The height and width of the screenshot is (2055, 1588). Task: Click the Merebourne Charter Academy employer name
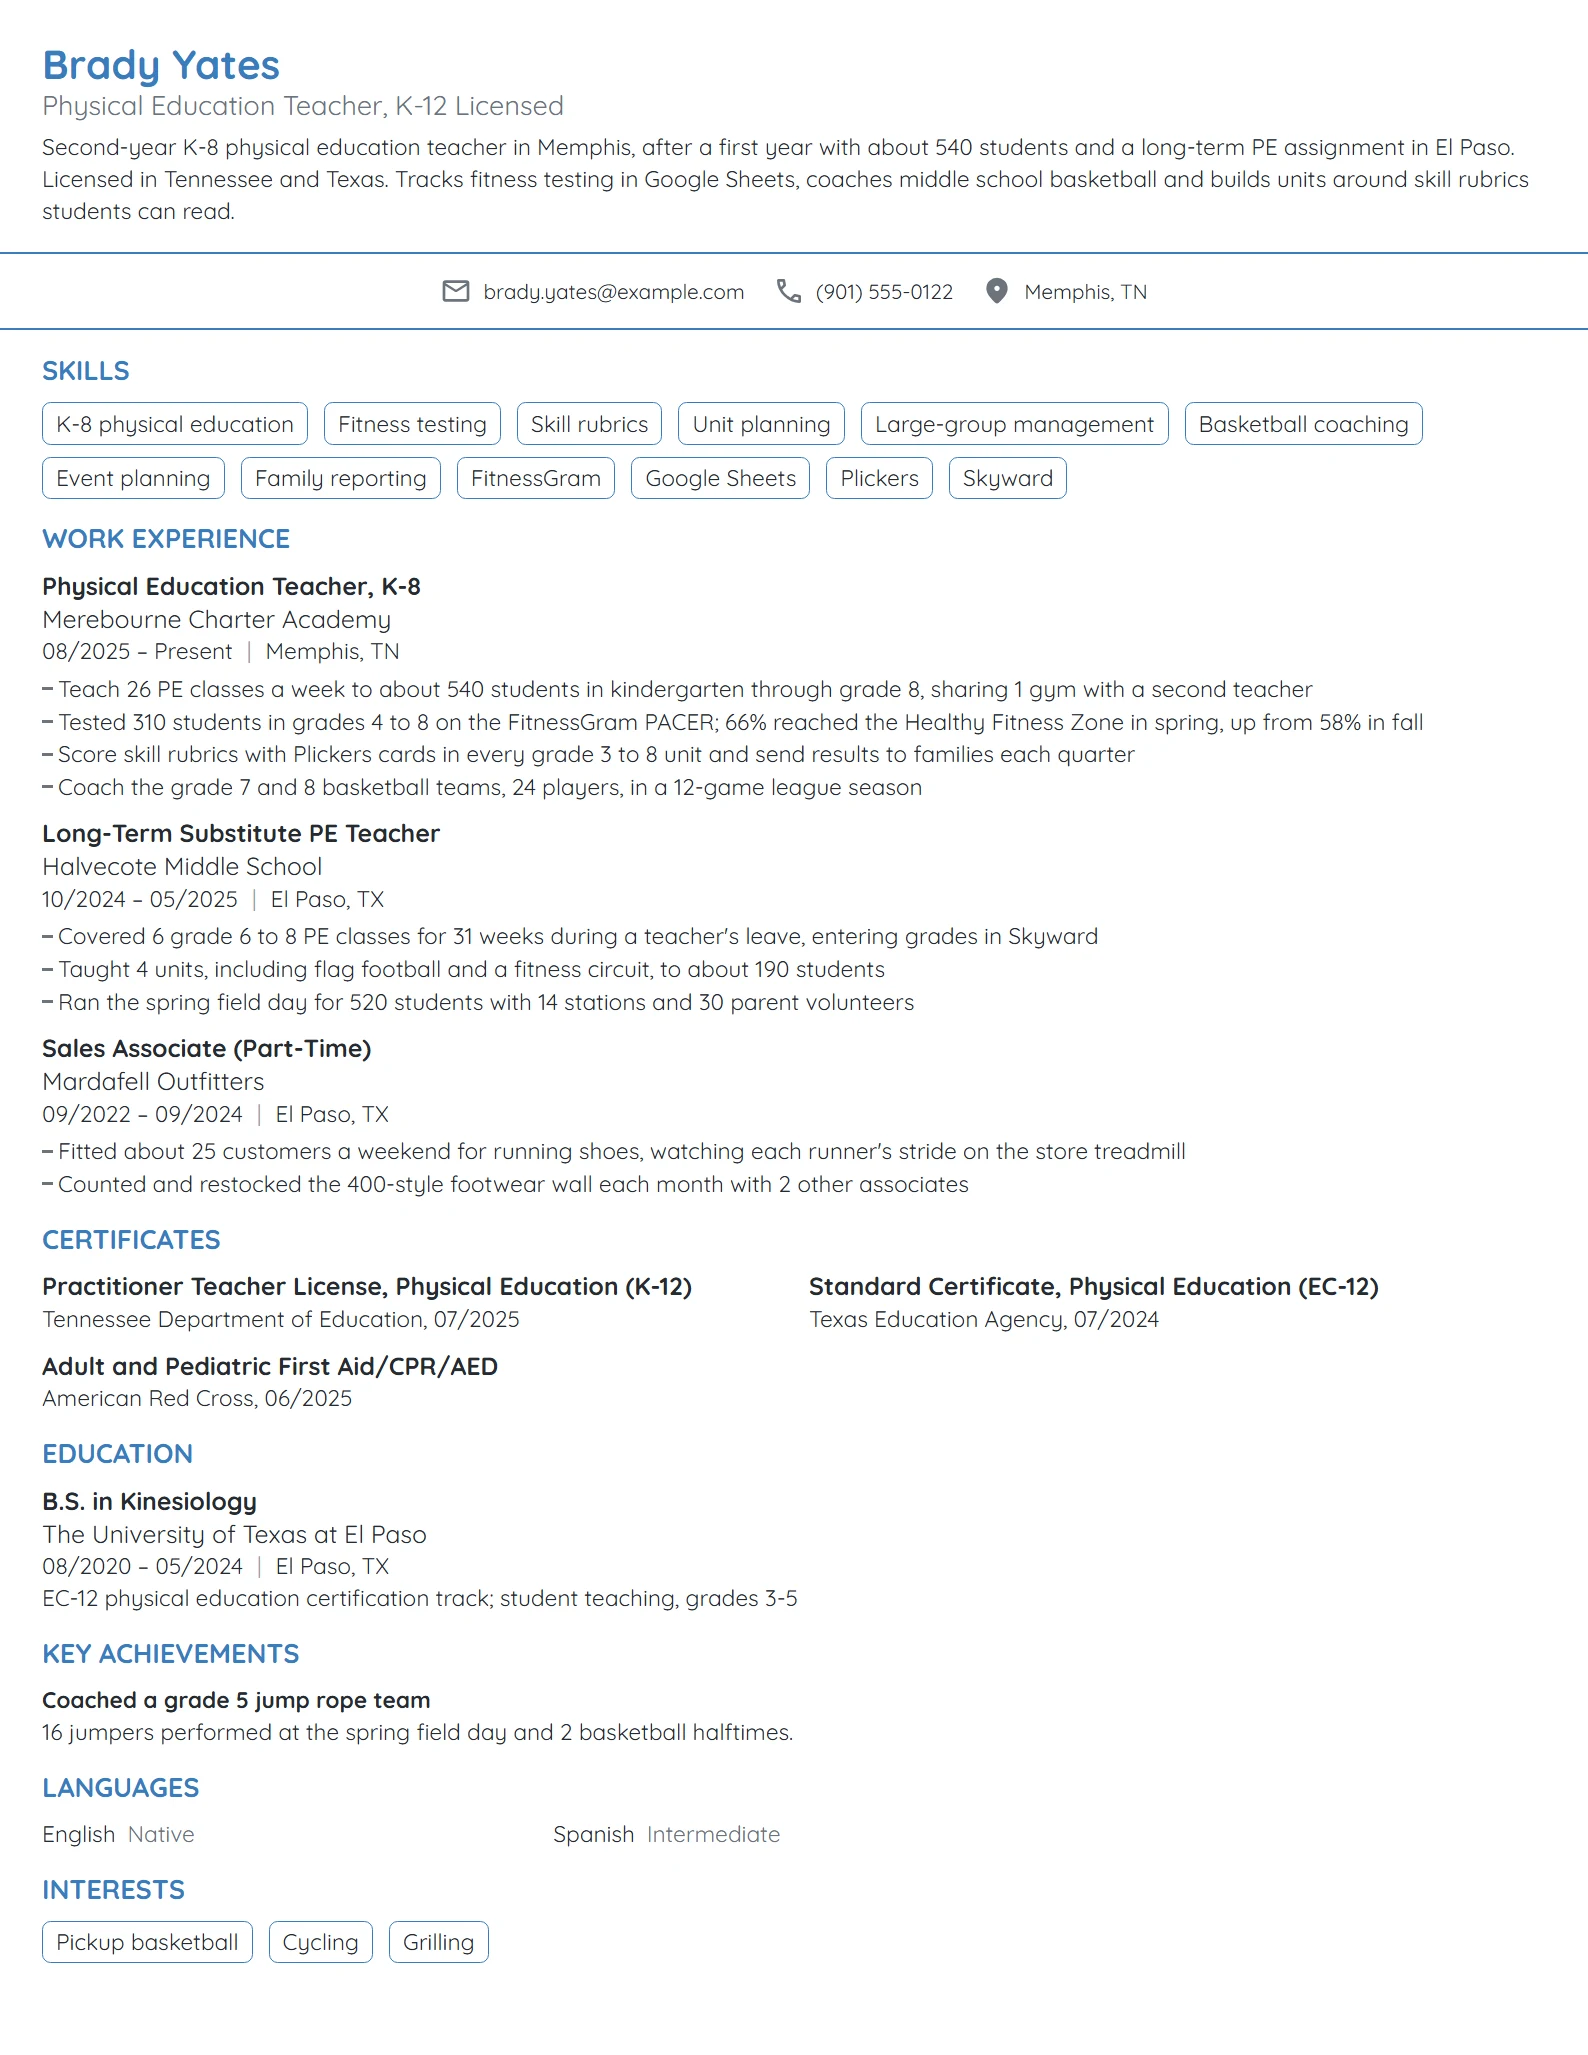point(216,620)
